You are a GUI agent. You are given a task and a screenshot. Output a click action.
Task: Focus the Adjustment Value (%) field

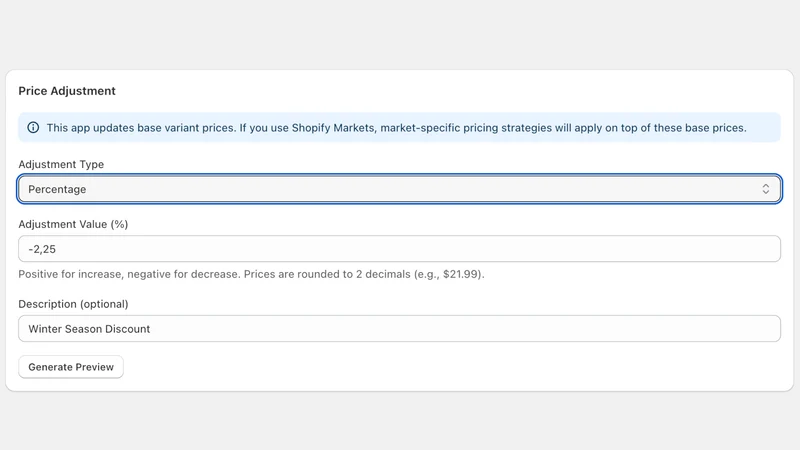[399, 249]
